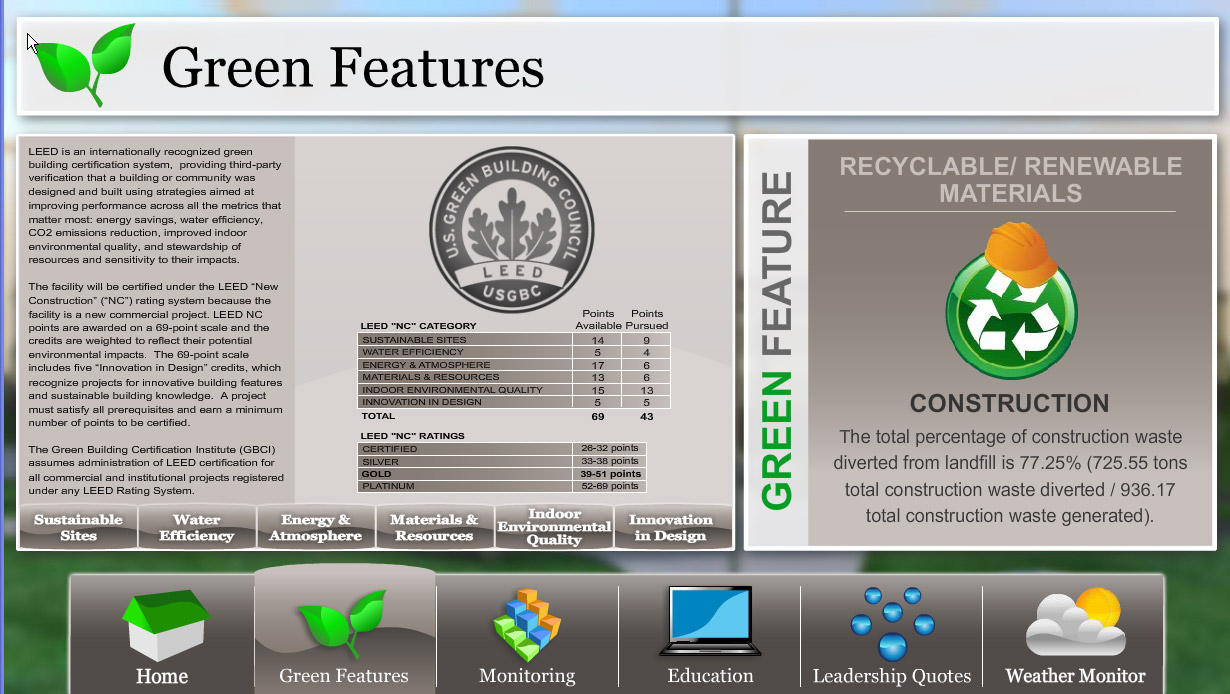Click the RECYCLABLE/ RENEWABLE MATERIALS heading
Image resolution: width=1230 pixels, height=694 pixels.
1010,180
